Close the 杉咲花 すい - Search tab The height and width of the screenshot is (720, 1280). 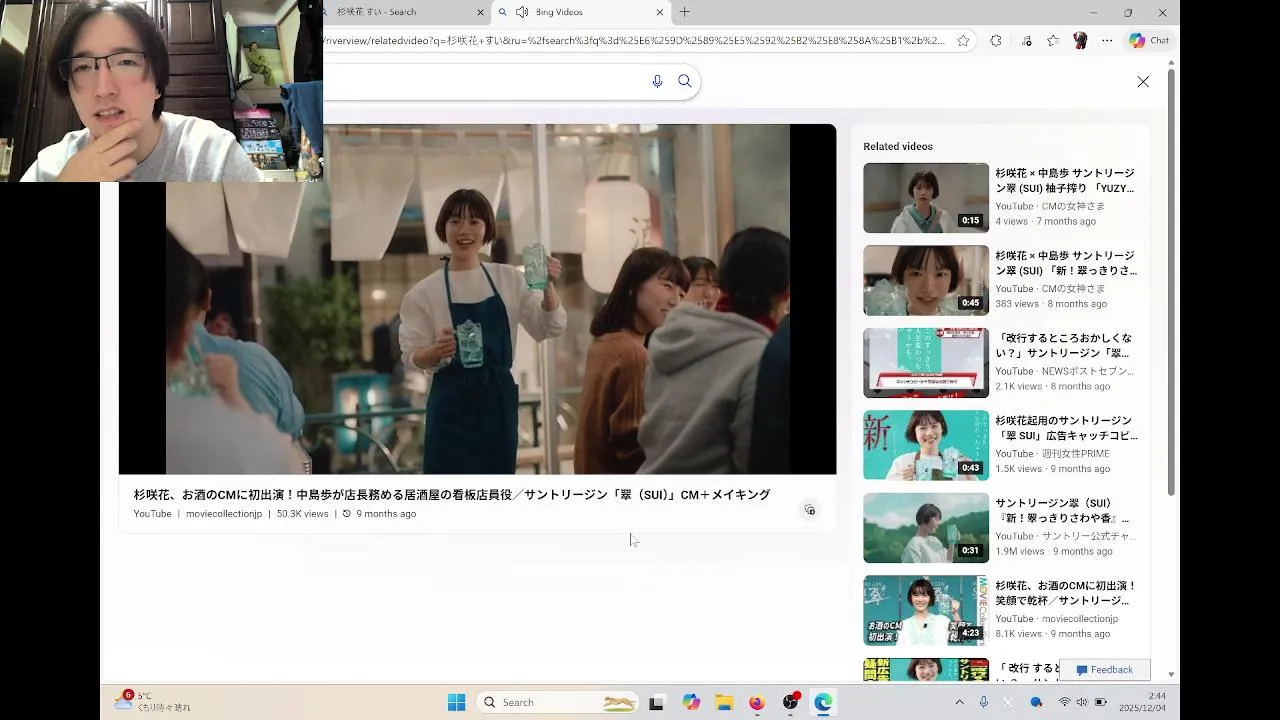click(x=480, y=12)
